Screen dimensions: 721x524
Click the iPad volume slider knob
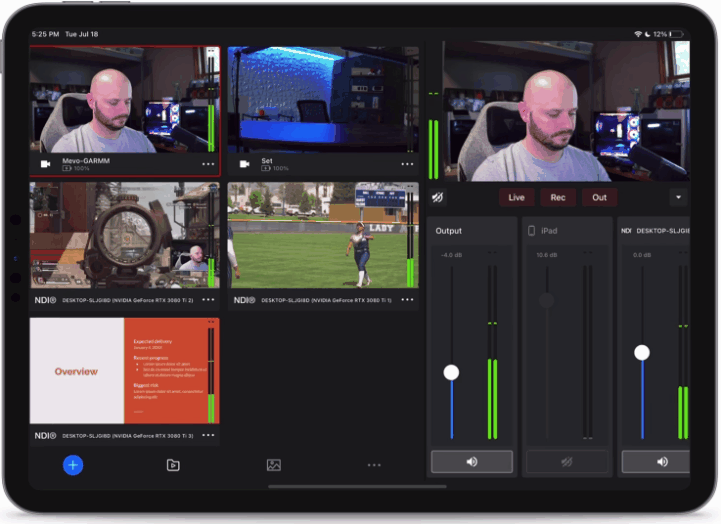click(x=547, y=300)
